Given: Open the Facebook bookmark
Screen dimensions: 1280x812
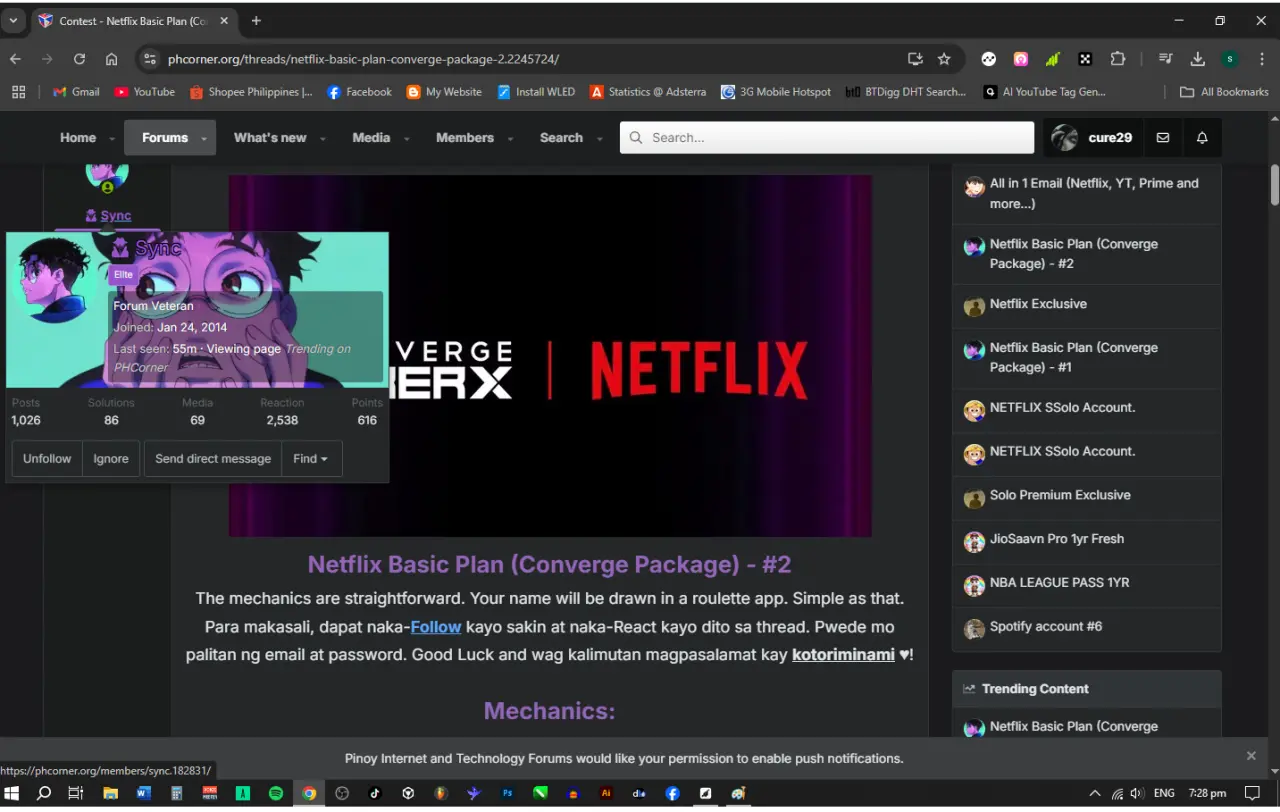Looking at the screenshot, I should point(359,92).
